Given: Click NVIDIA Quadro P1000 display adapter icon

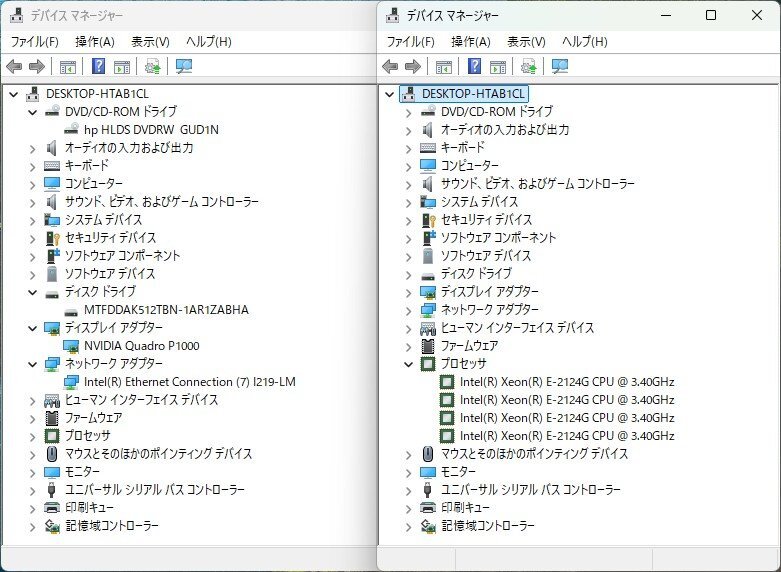Looking at the screenshot, I should 71,346.
